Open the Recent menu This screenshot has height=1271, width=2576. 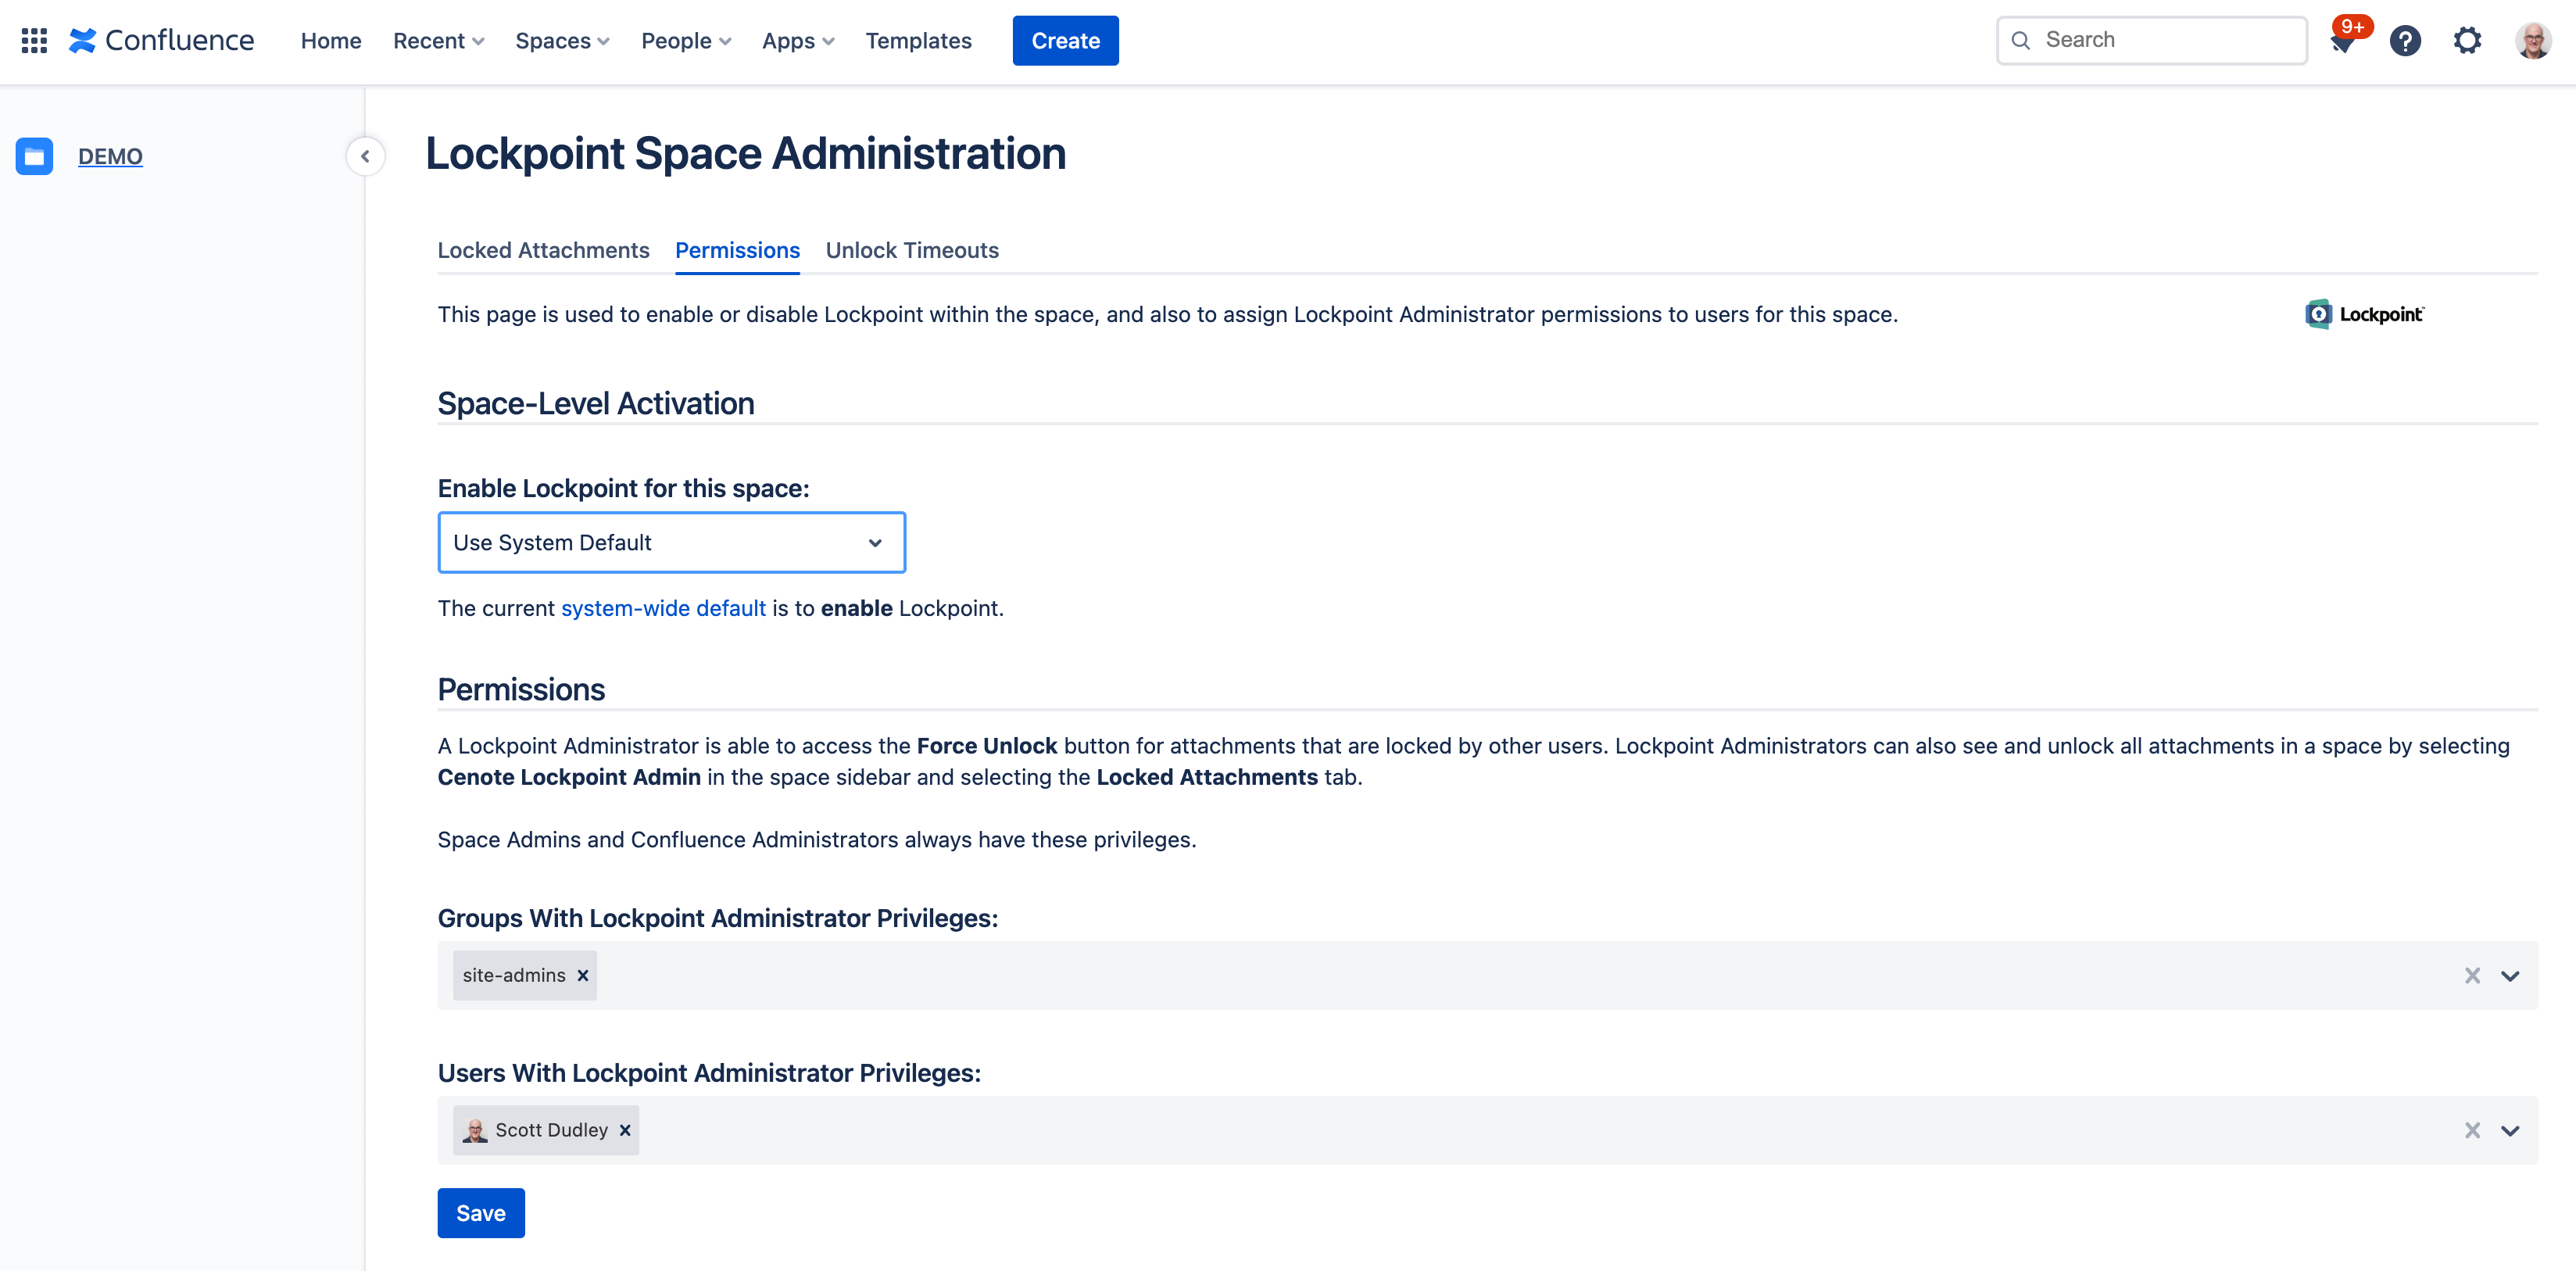(438, 41)
